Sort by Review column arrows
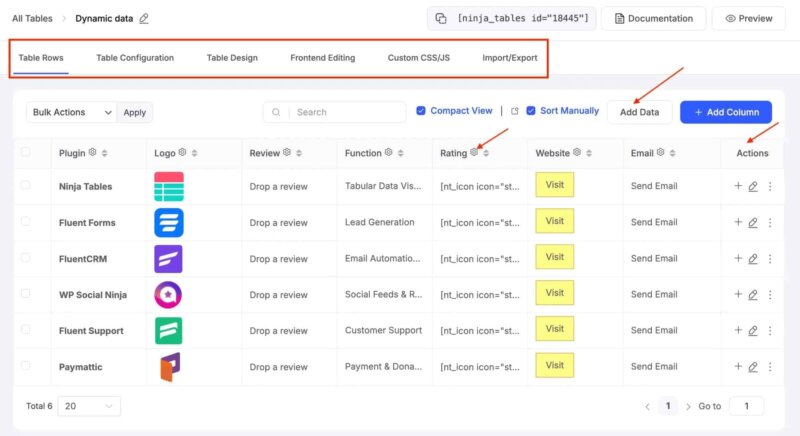800x436 pixels. point(299,153)
